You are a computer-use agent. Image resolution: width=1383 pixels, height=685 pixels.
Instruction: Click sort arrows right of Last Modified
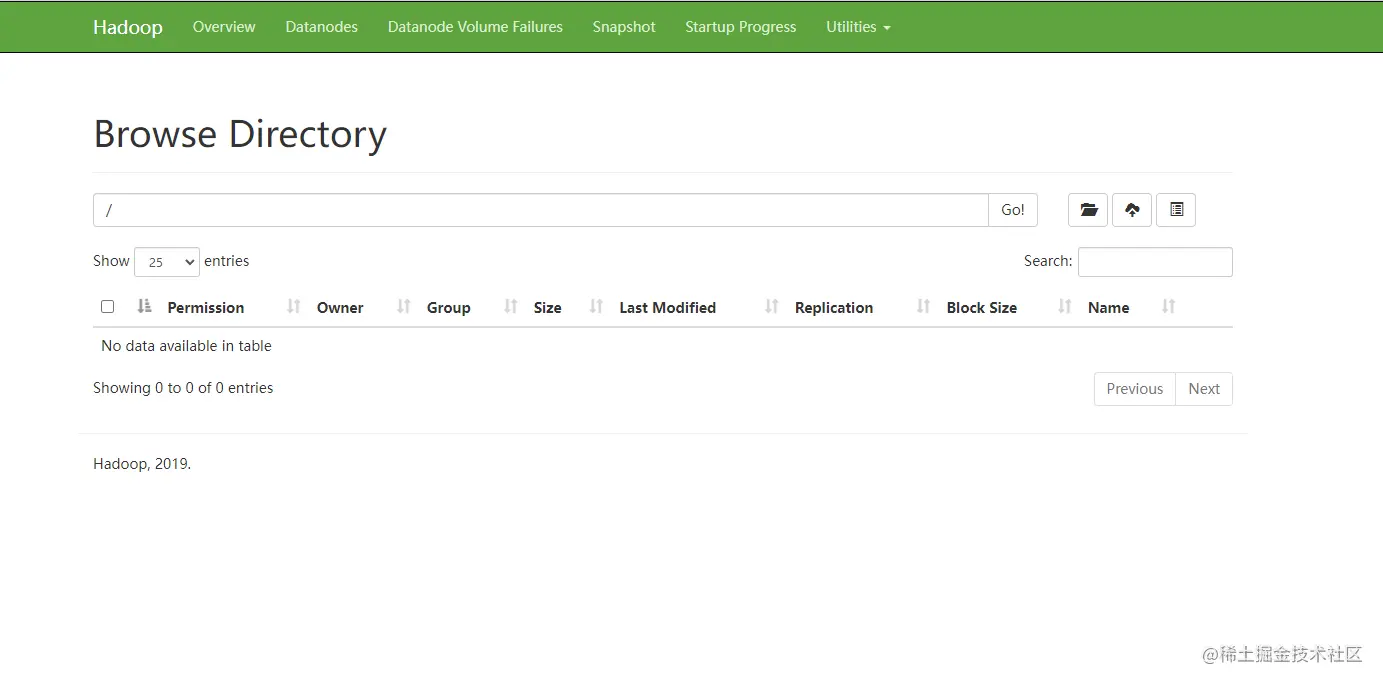click(772, 307)
